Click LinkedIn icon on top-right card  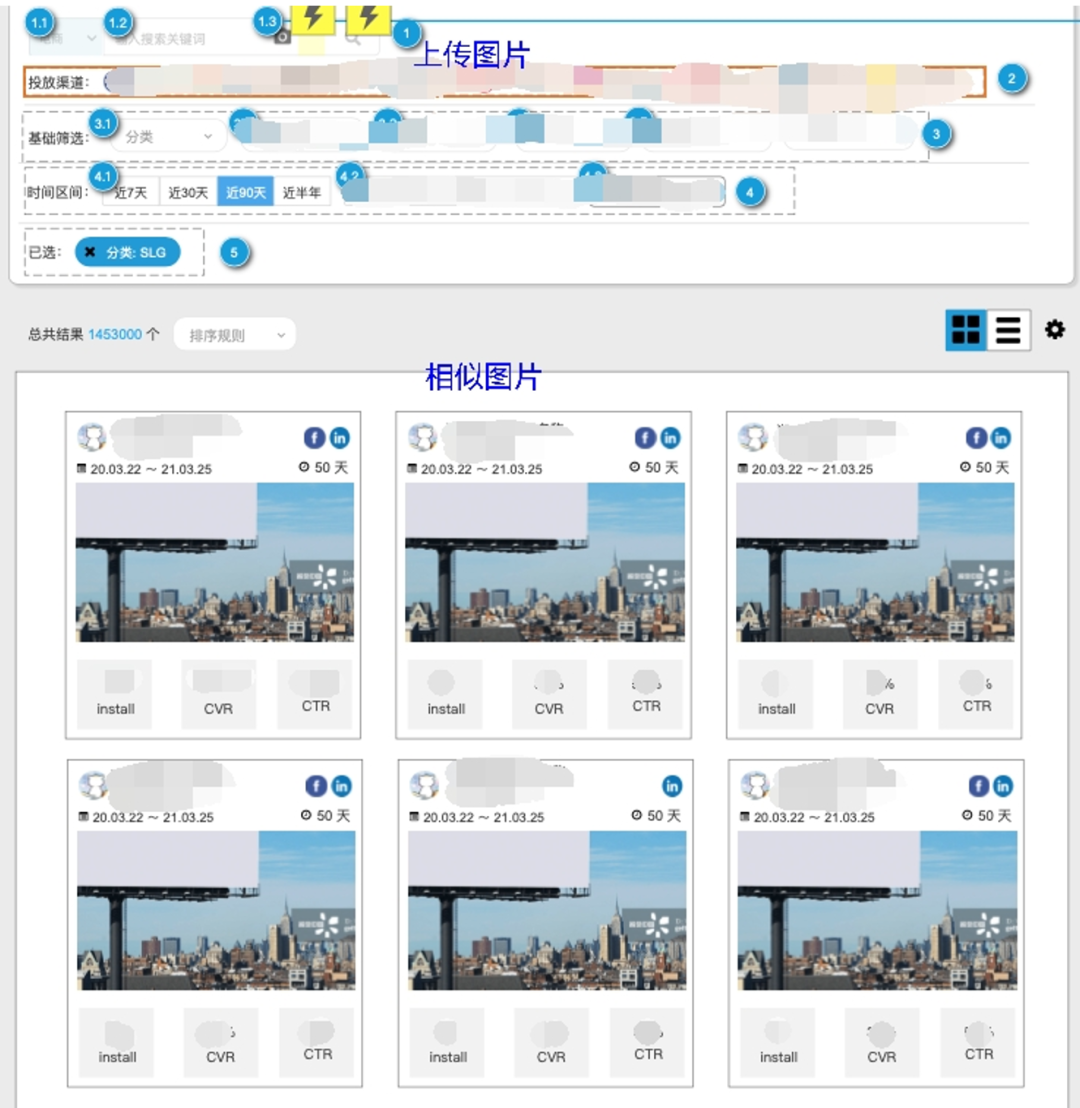pos(1001,437)
